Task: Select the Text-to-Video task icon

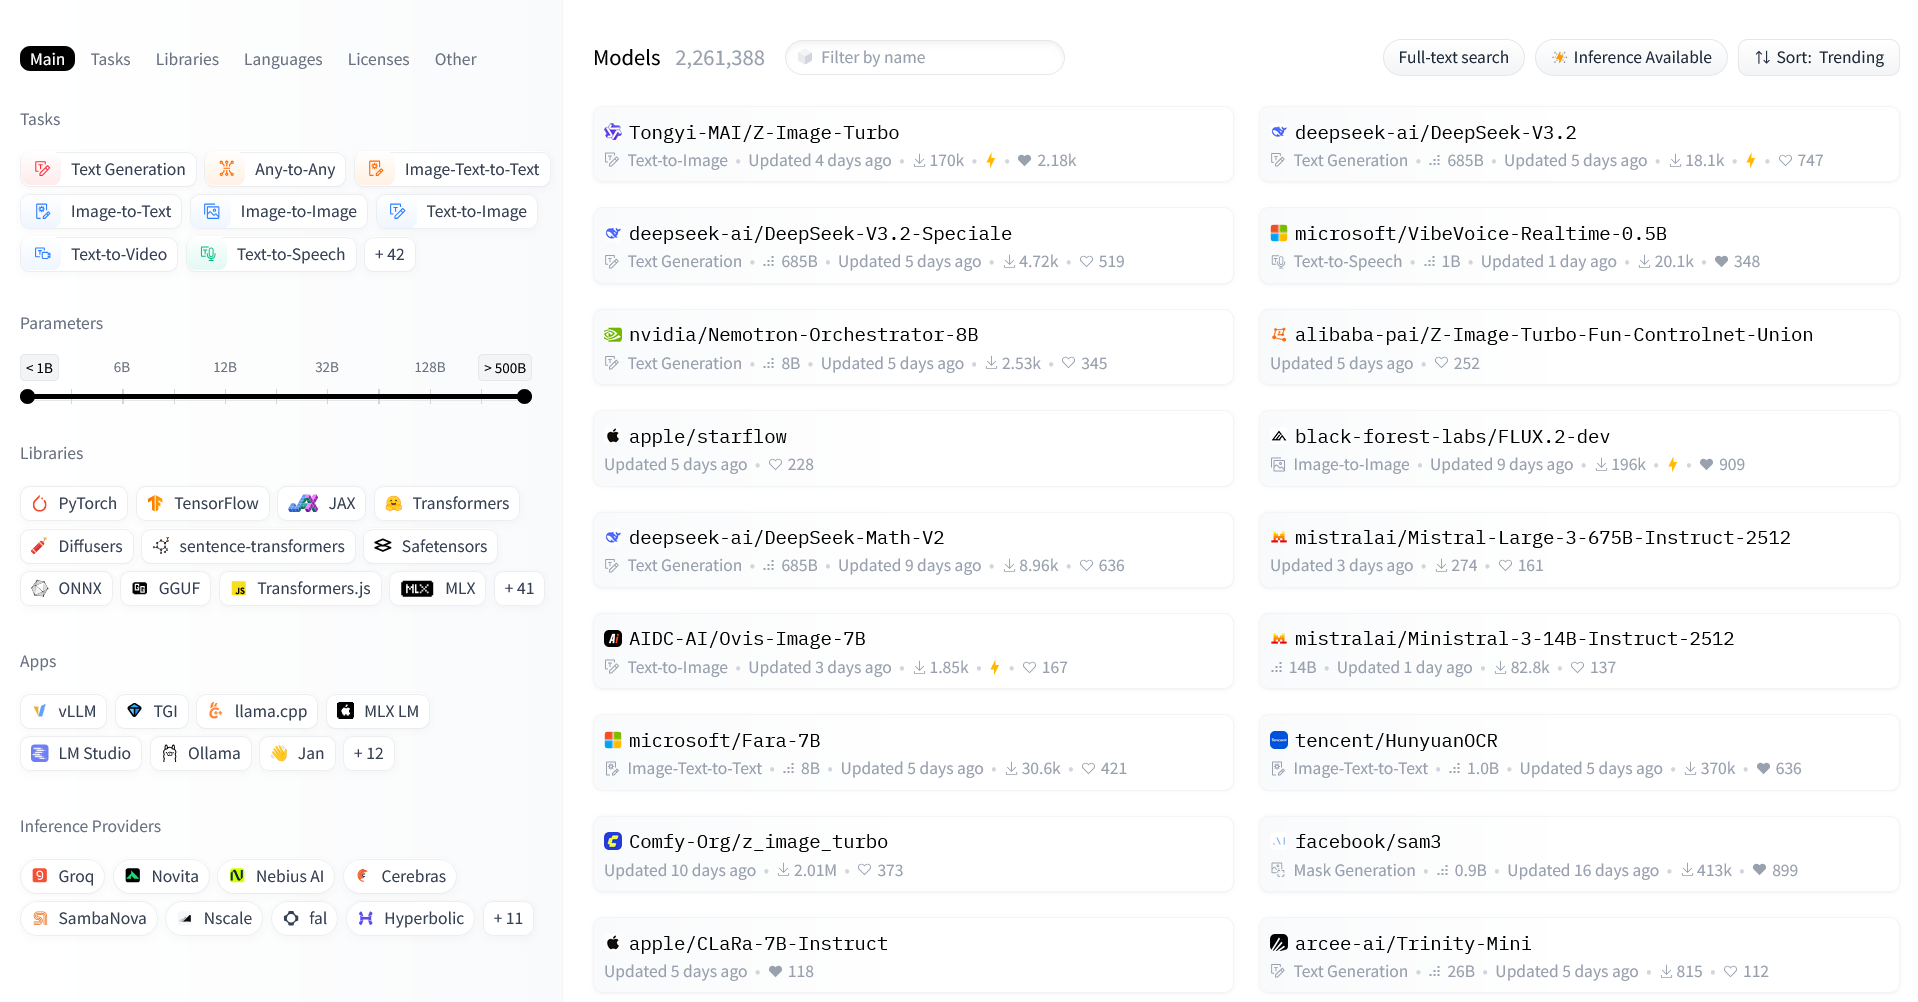Action: click(43, 254)
